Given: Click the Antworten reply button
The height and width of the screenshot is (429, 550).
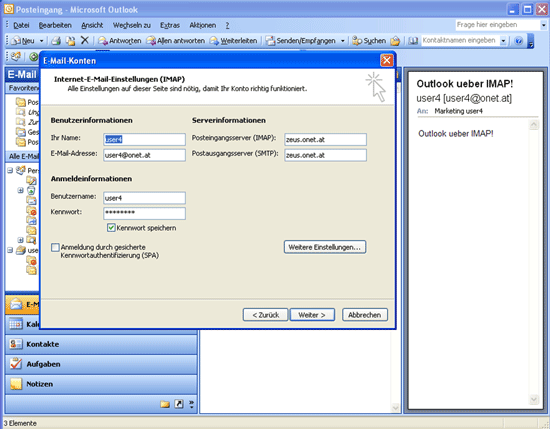Looking at the screenshot, I should (119, 41).
